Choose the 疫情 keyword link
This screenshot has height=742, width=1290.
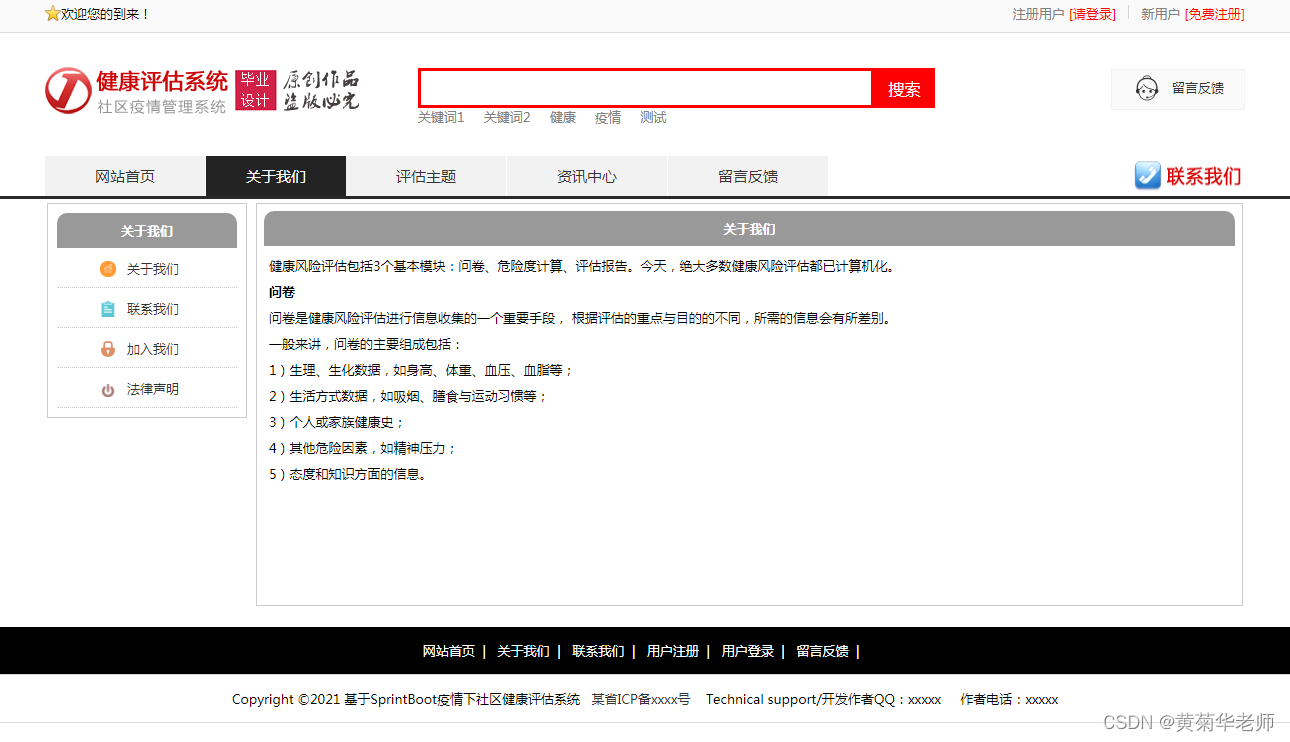tap(608, 117)
